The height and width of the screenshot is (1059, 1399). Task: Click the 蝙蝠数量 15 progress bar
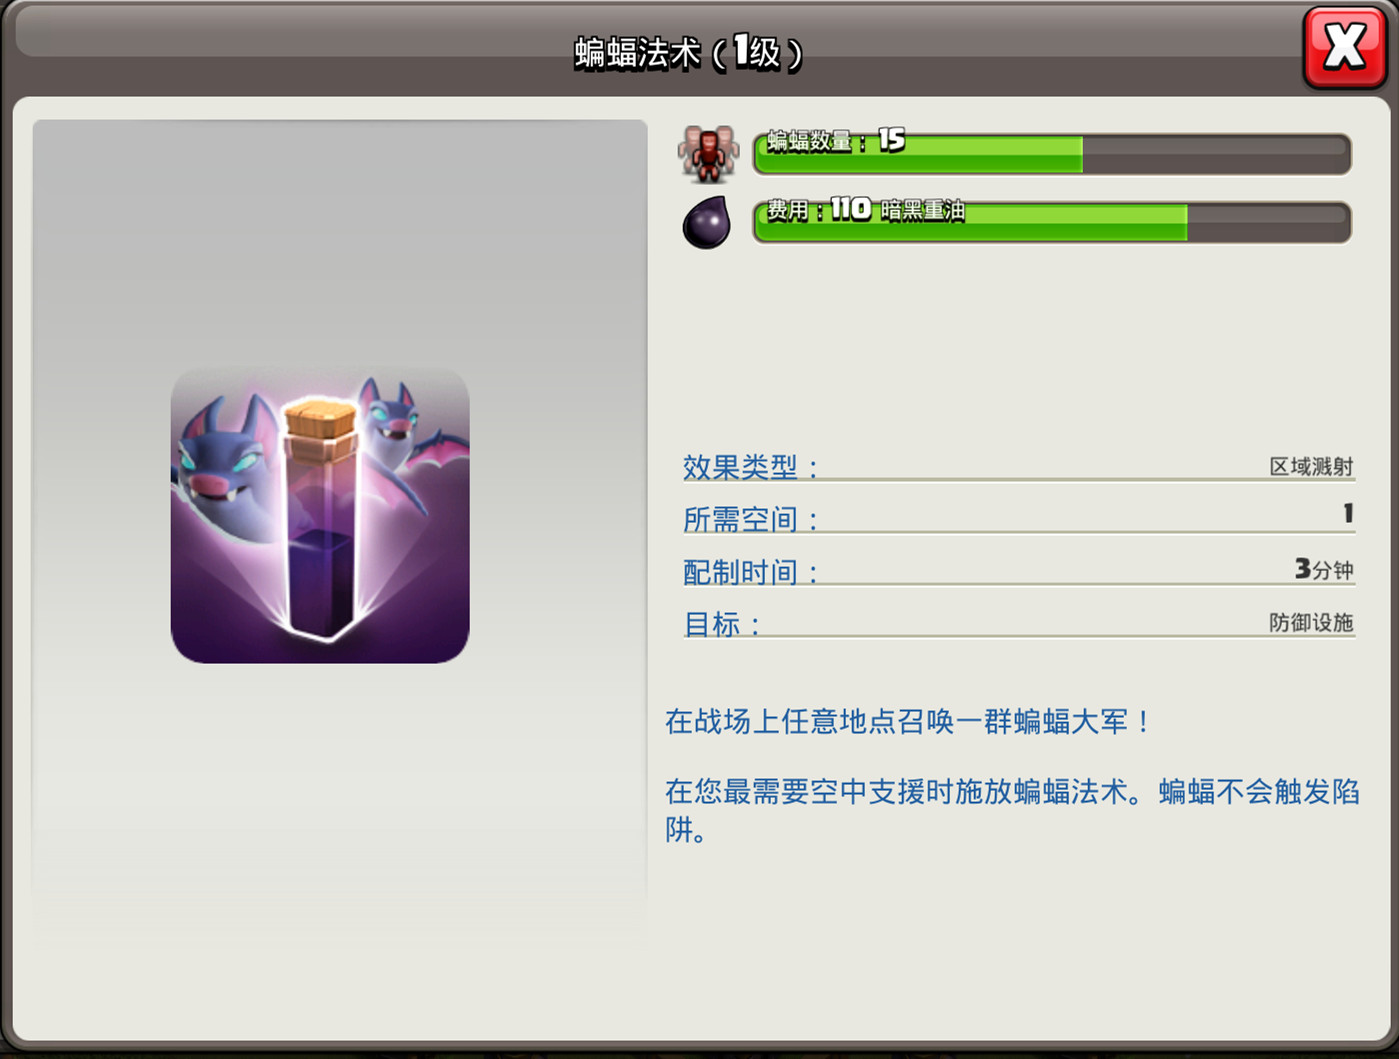pos(1052,154)
